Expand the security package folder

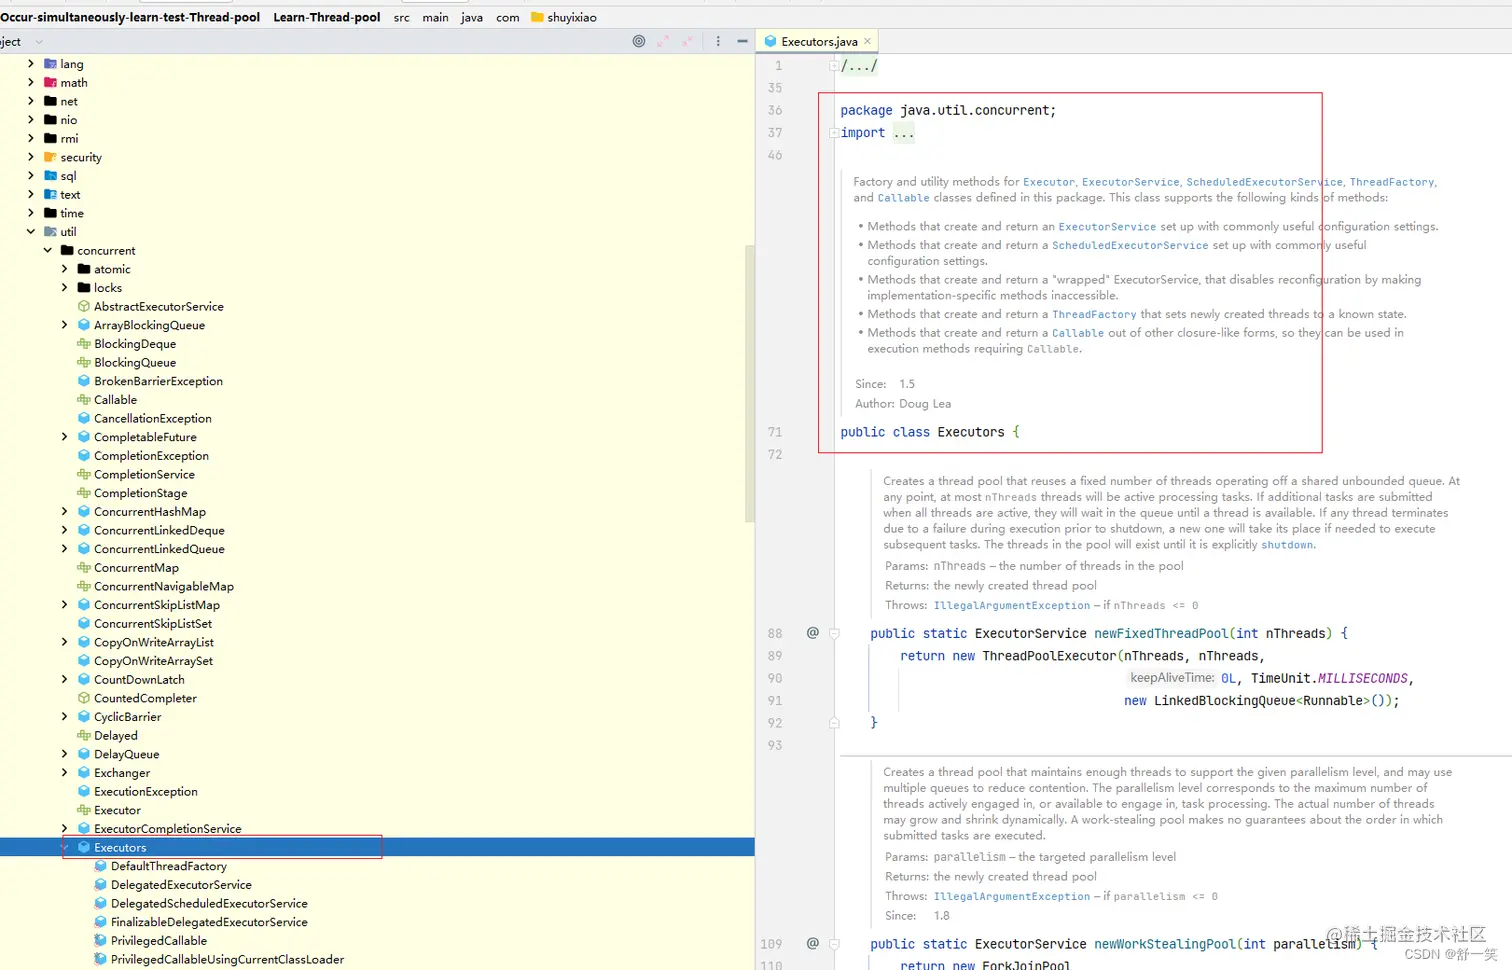click(x=31, y=157)
